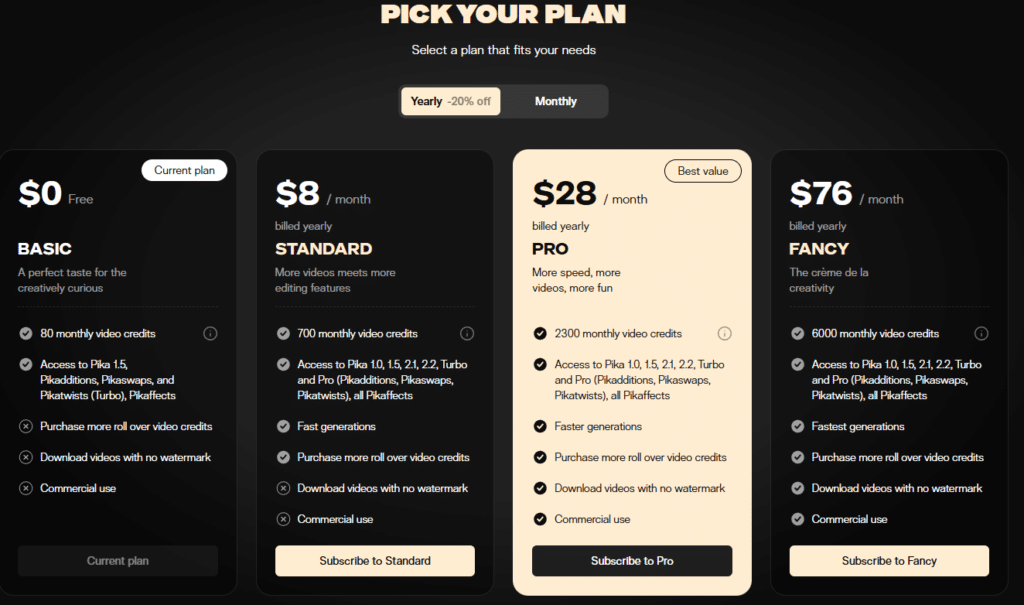Click info icon beside 6000 monthly video credits
The width and height of the screenshot is (1024, 605).
(981, 333)
